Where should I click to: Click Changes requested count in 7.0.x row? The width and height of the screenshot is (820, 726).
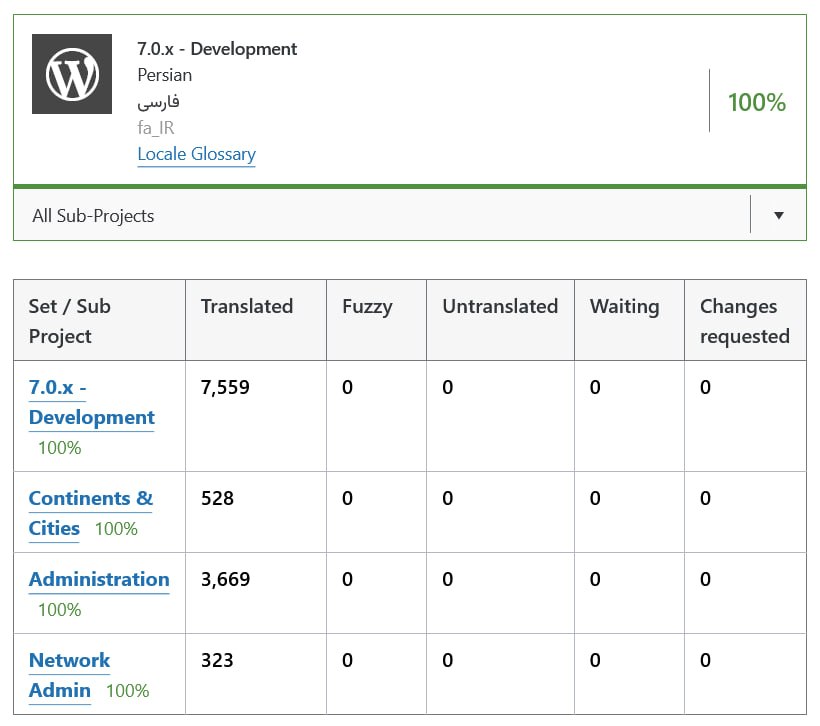(x=705, y=387)
